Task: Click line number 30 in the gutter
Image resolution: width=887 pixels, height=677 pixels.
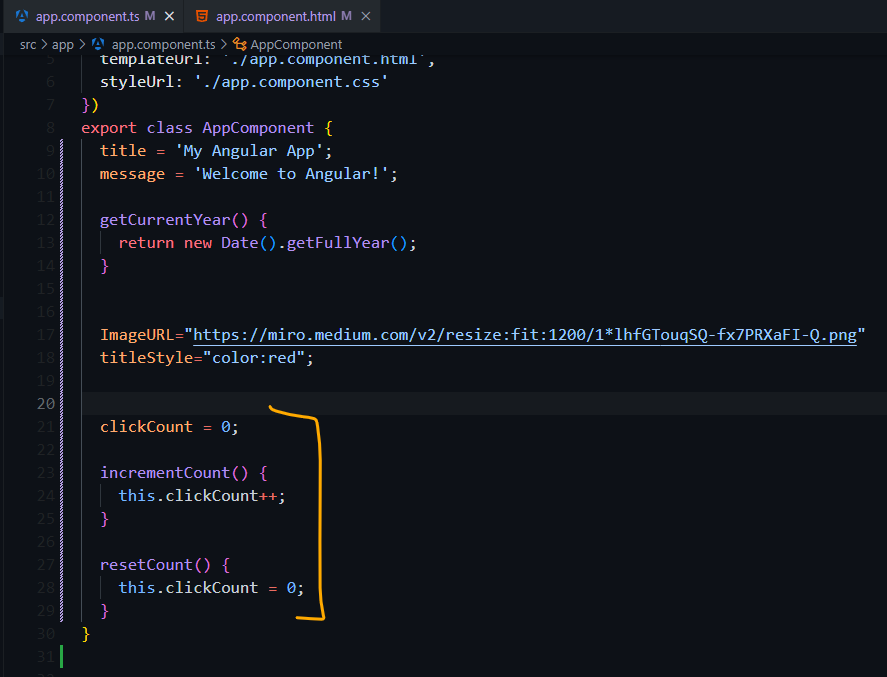Action: 46,633
